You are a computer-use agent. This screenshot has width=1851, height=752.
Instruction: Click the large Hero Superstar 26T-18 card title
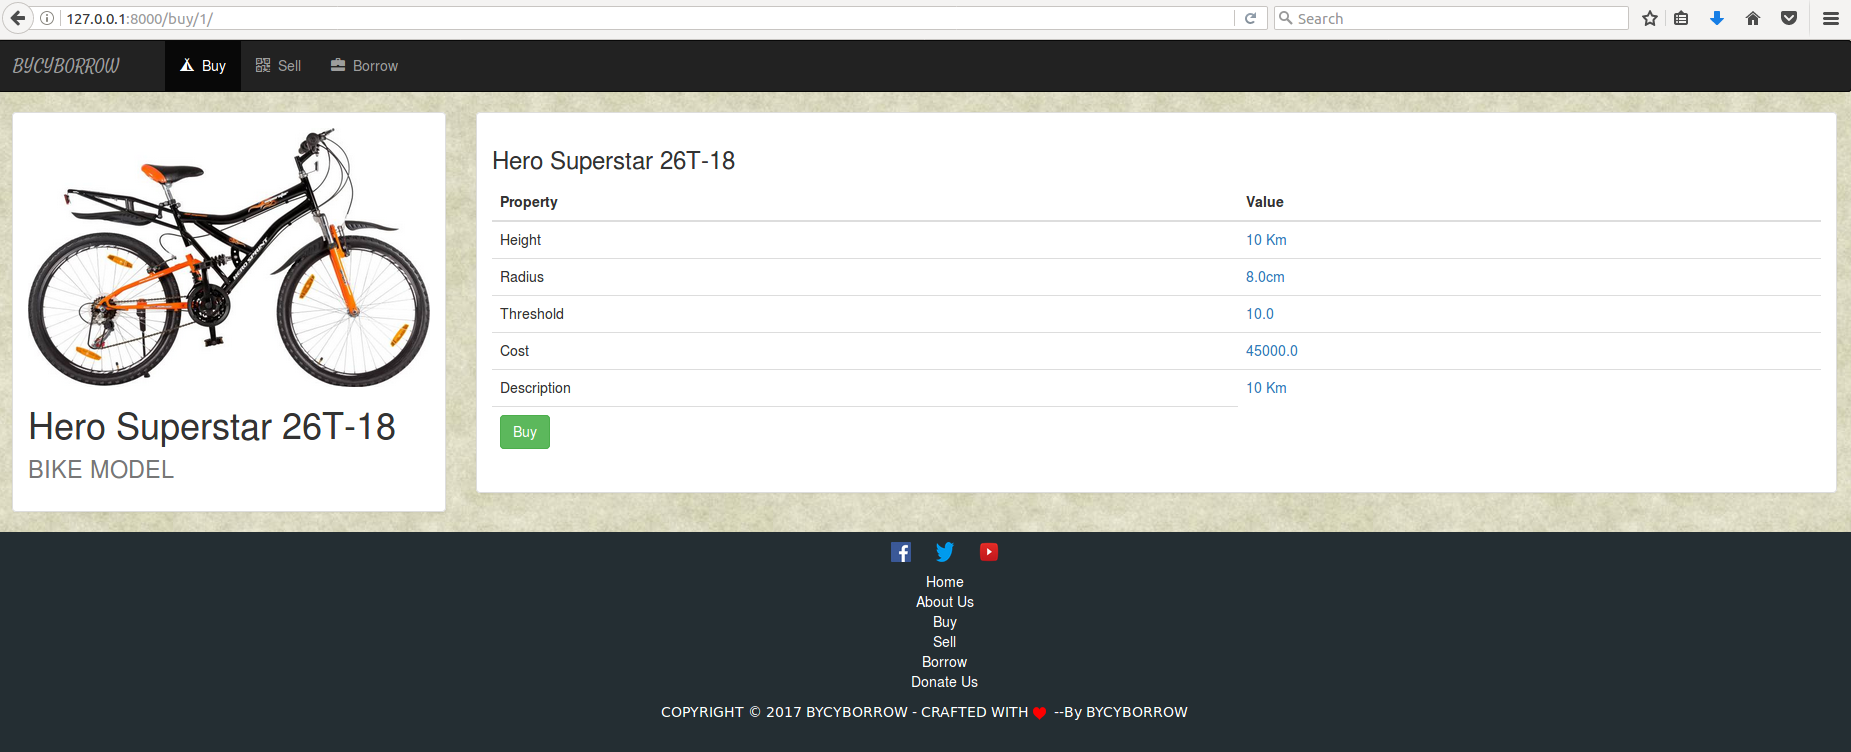(x=212, y=427)
